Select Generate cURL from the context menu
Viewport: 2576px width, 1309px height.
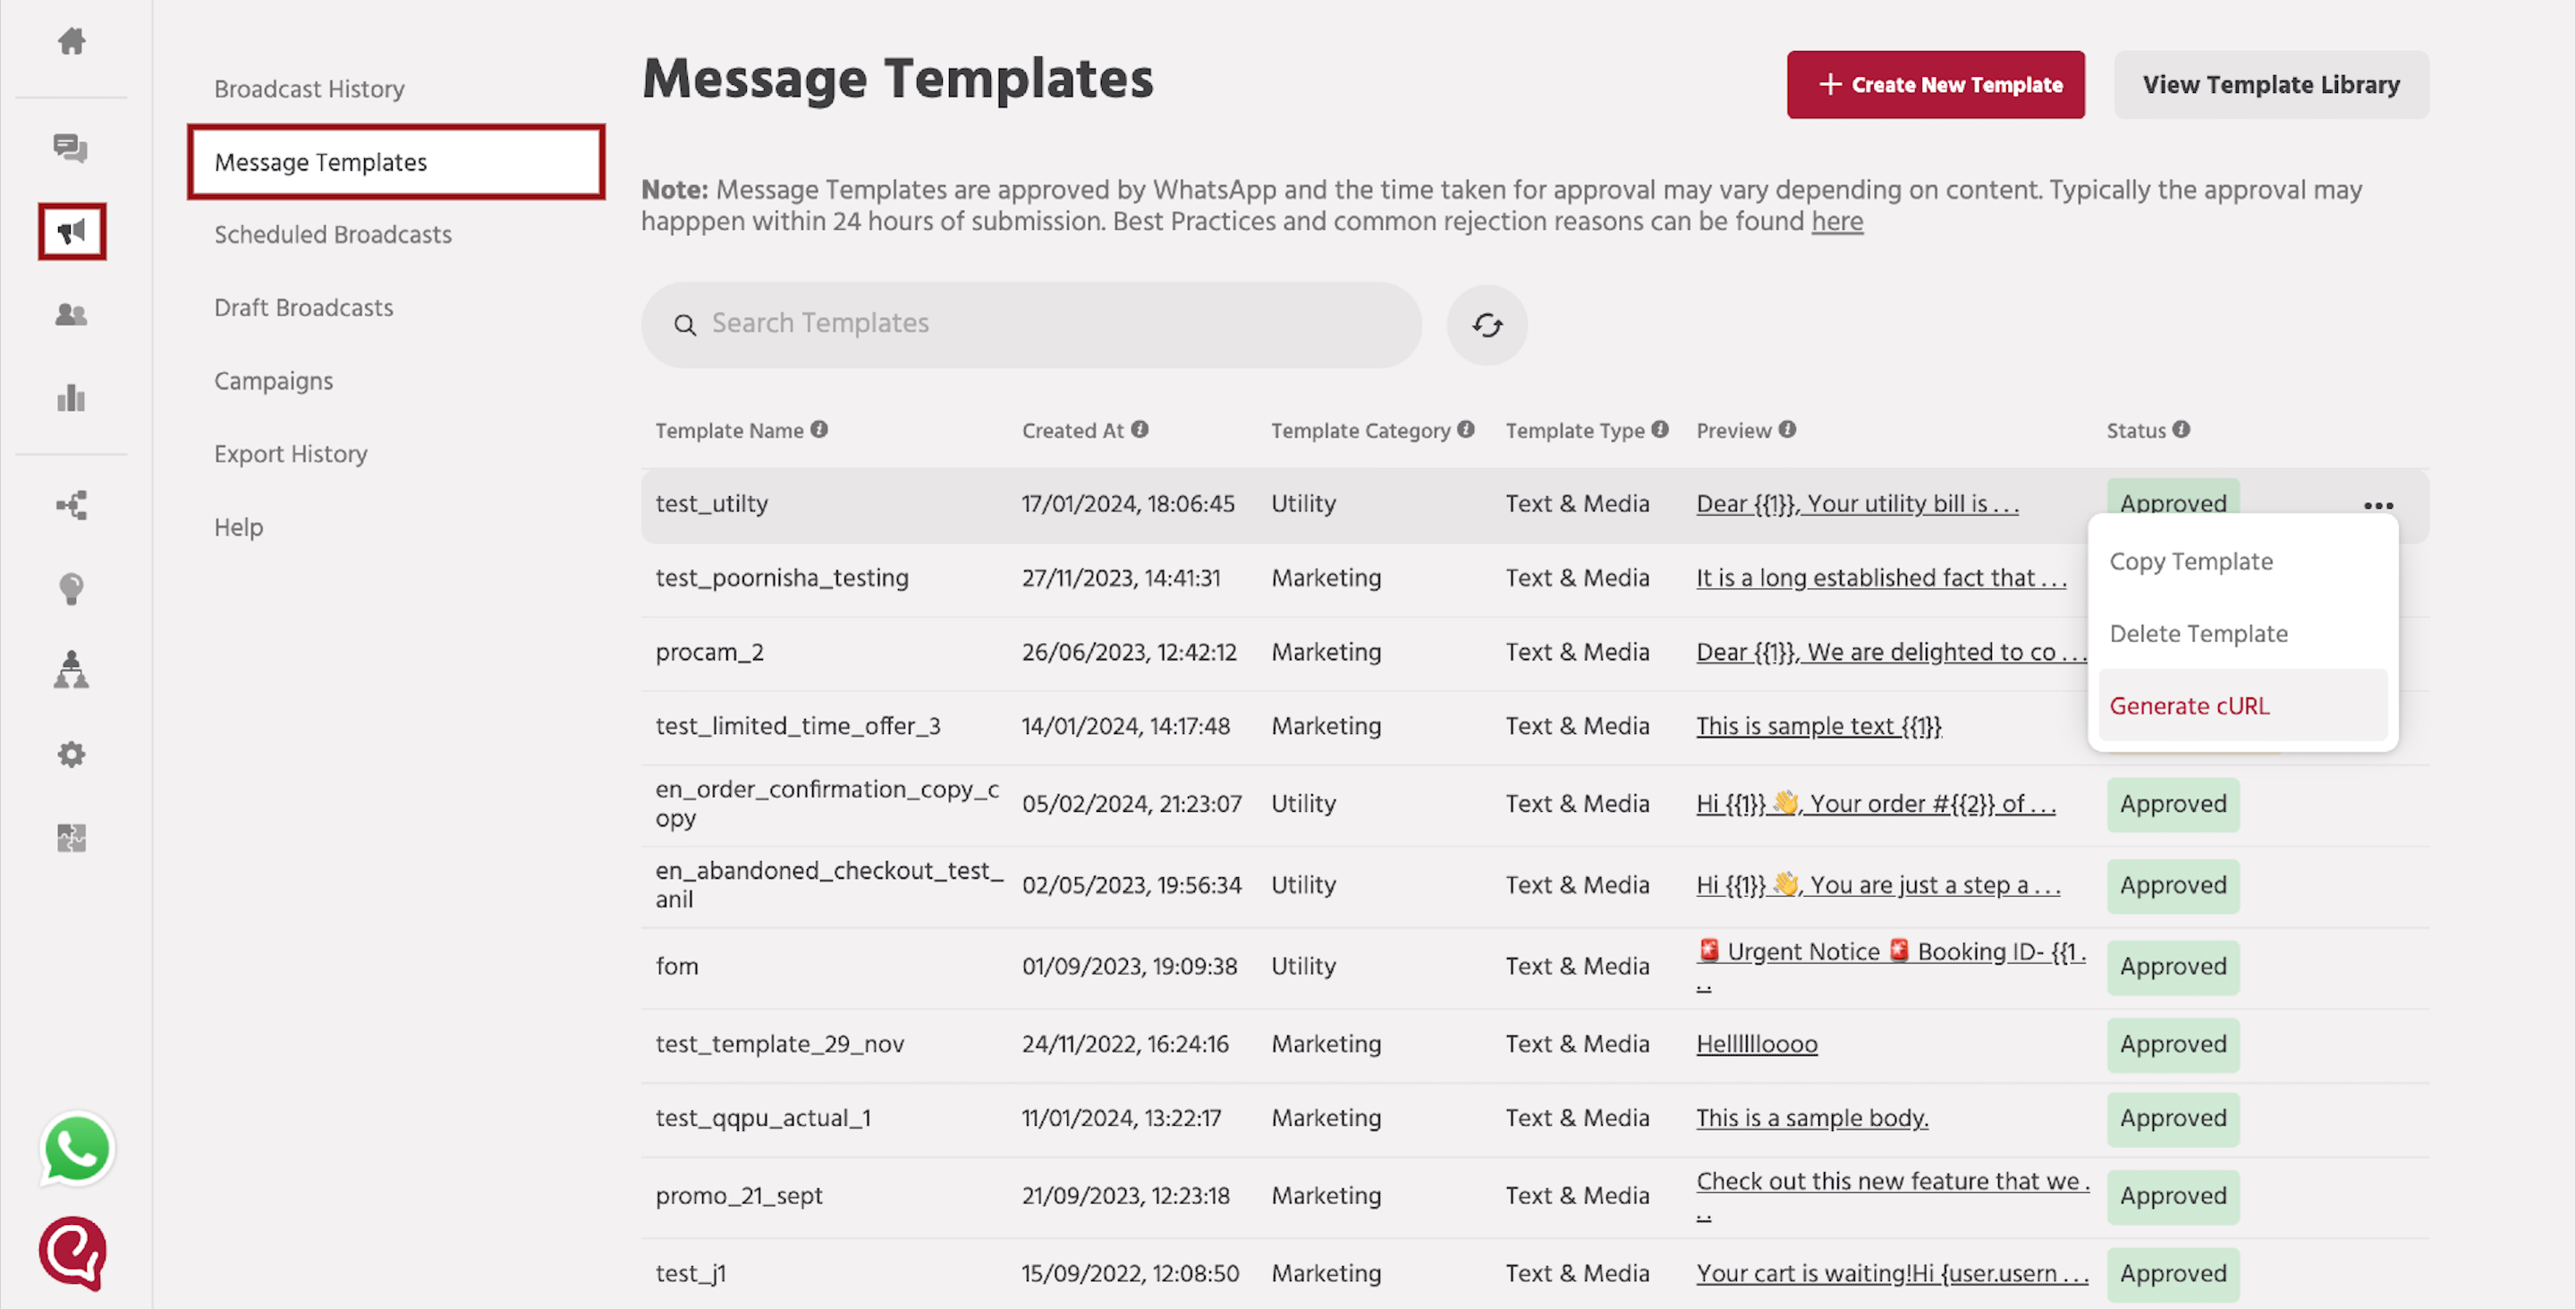tap(2189, 705)
